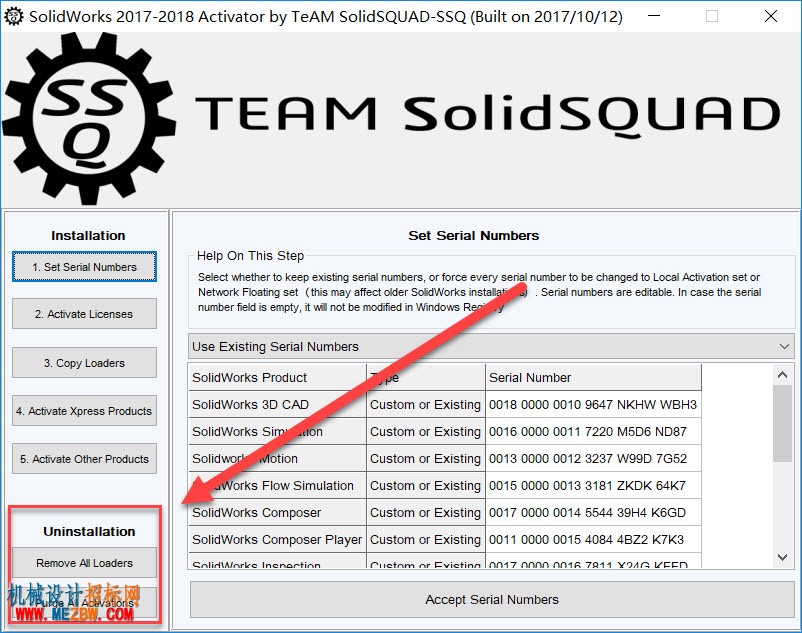Minimize the Activator window
802x633 pixels.
click(654, 16)
